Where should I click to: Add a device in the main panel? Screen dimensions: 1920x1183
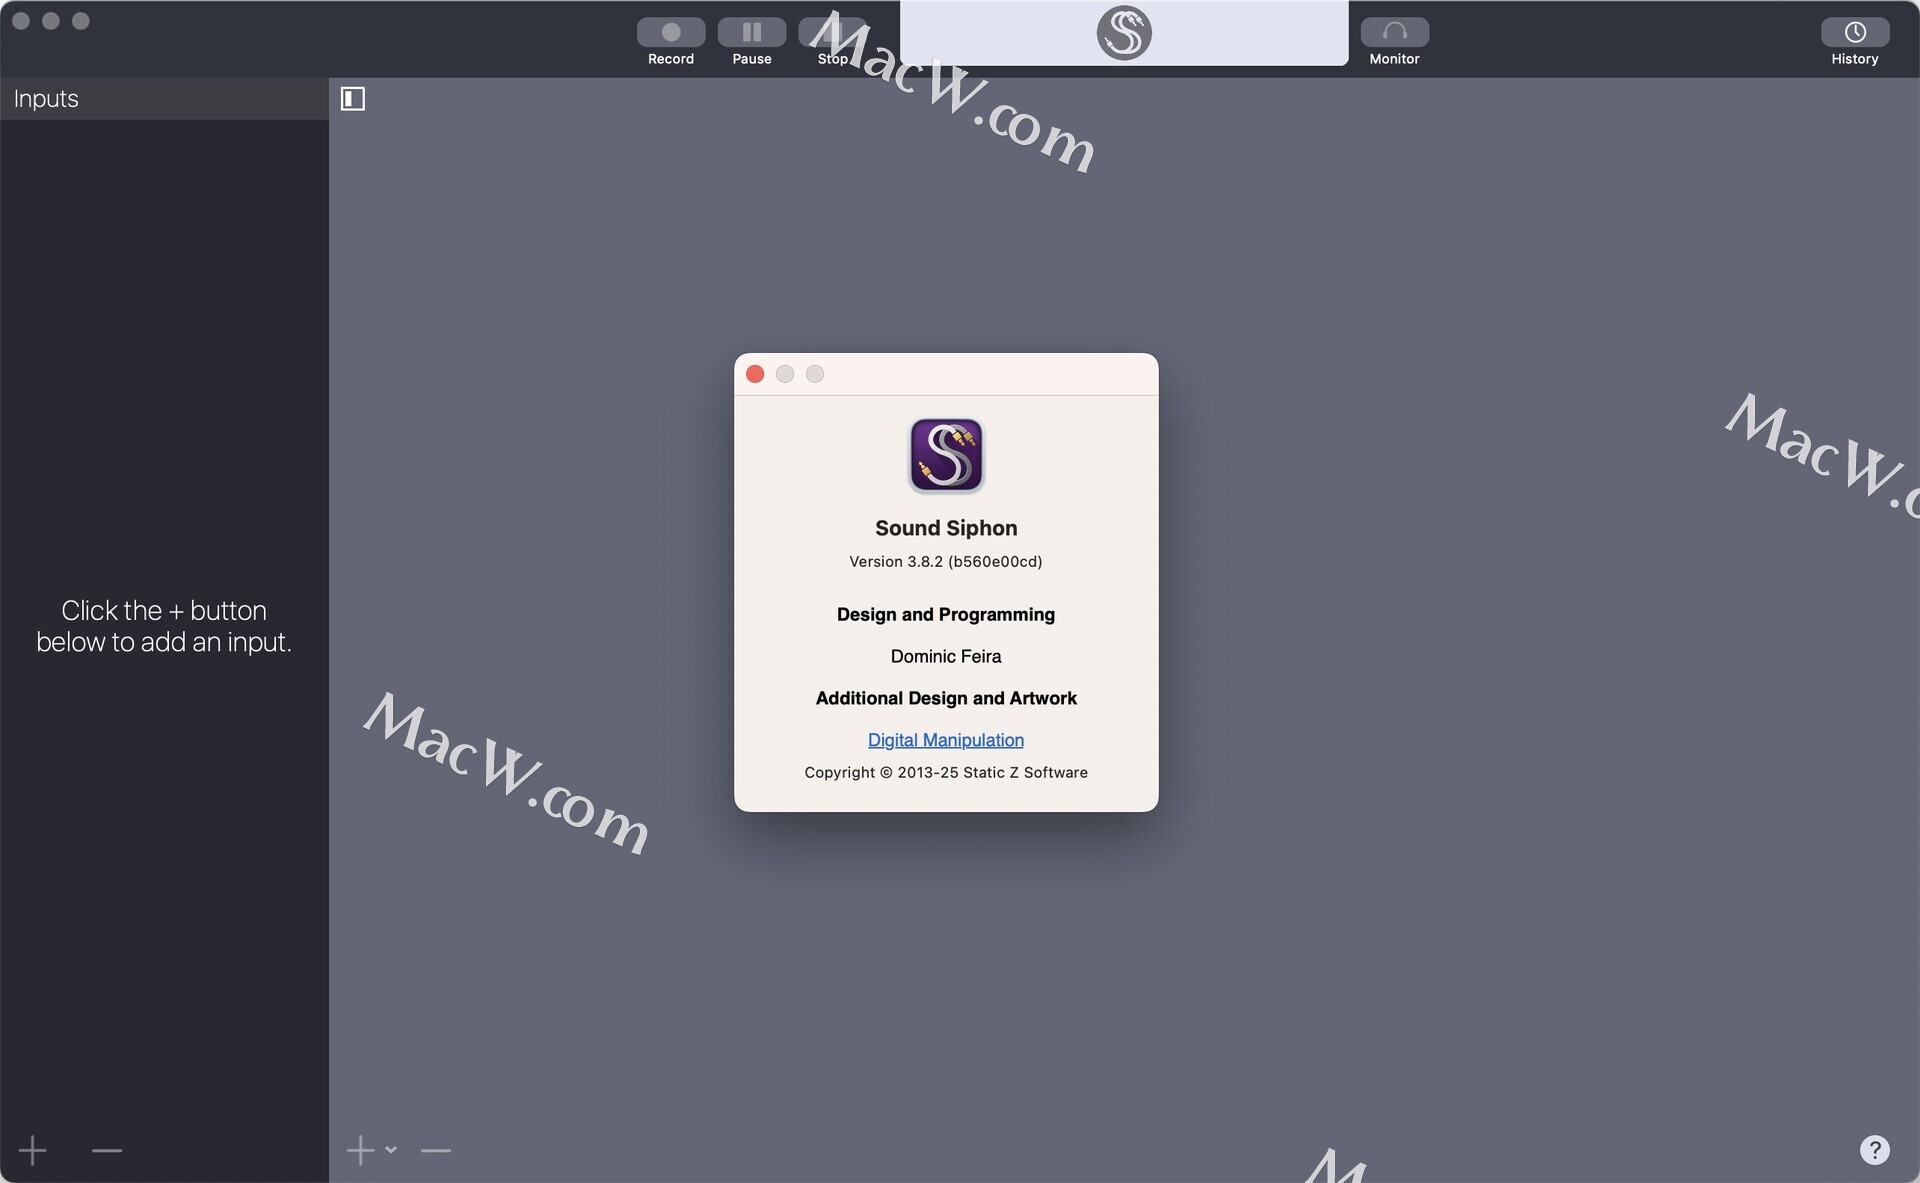tap(360, 1150)
